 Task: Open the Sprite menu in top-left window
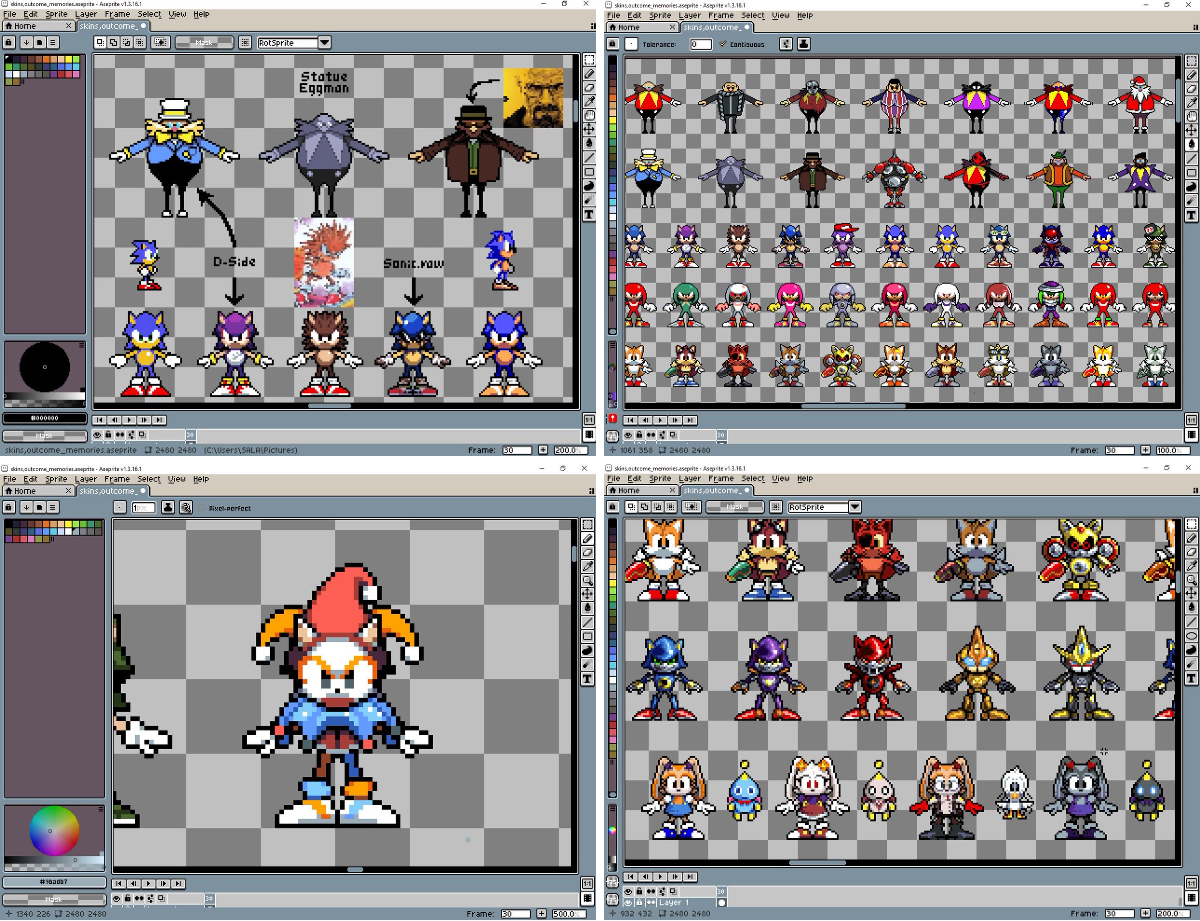[x=58, y=15]
